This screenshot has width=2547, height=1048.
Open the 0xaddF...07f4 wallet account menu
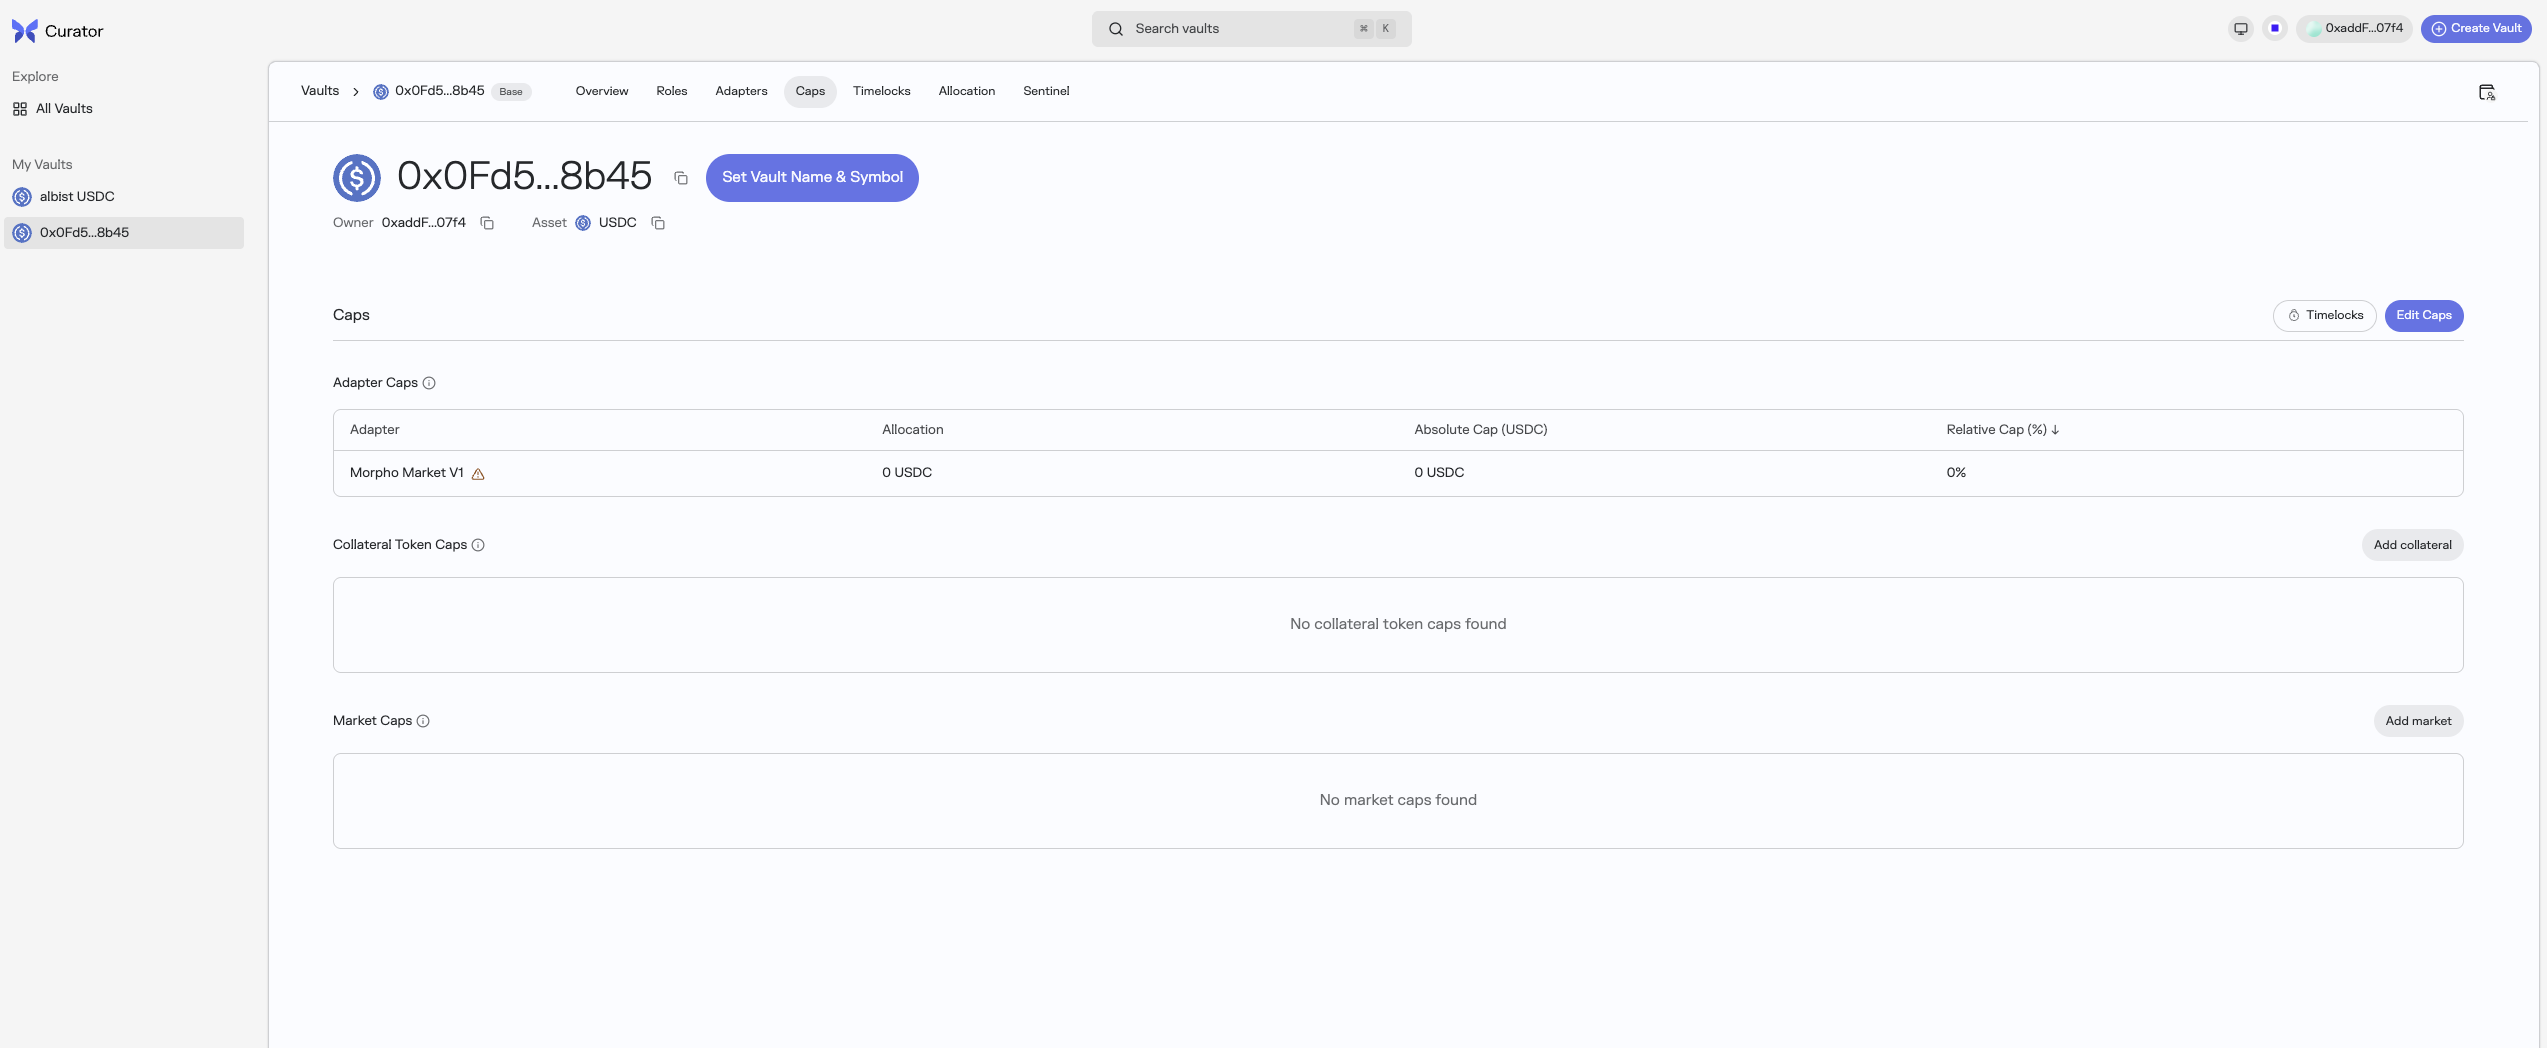tap(2354, 29)
